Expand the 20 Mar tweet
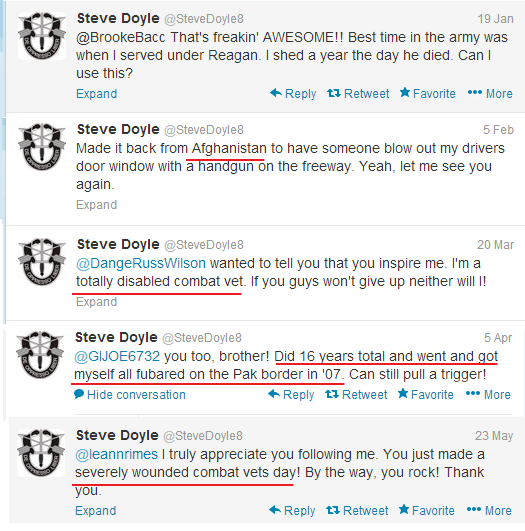This screenshot has width=525, height=531. pos(97,301)
